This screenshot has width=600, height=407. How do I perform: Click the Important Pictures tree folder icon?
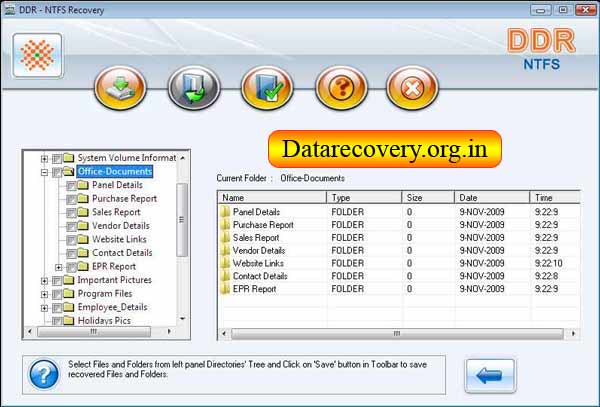click(x=68, y=280)
